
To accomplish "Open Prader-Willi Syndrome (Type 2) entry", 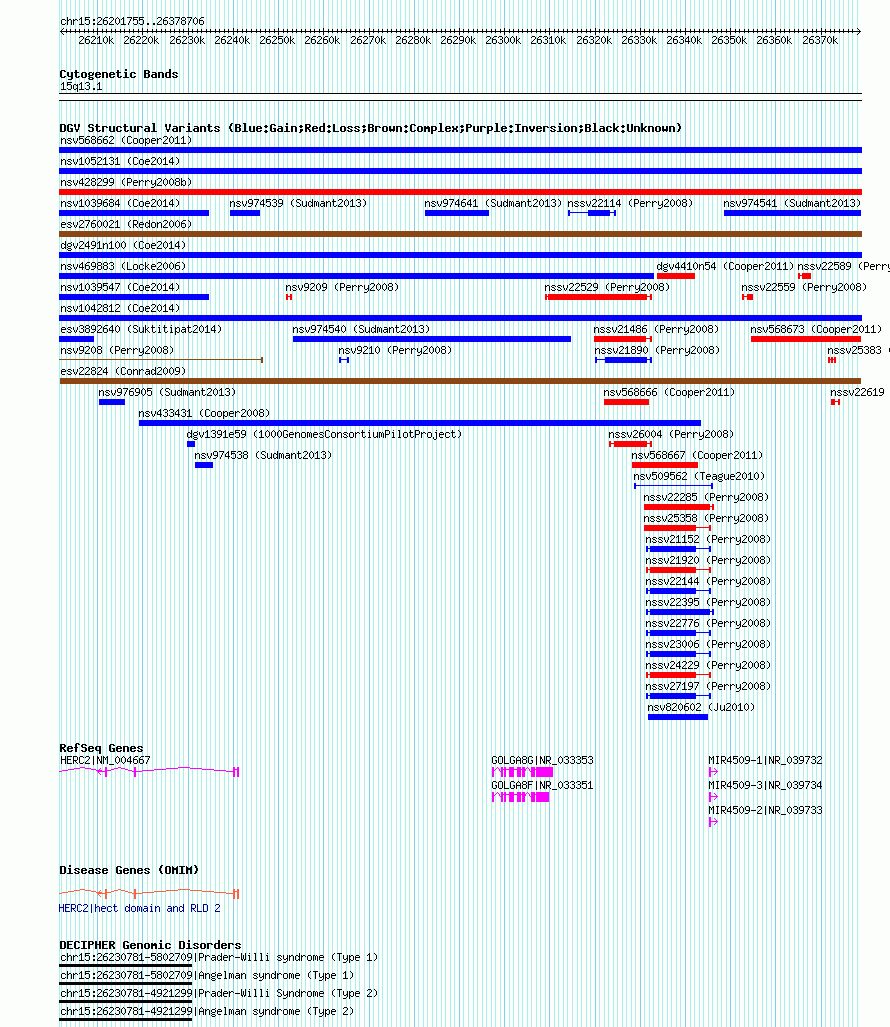I will click(219, 993).
